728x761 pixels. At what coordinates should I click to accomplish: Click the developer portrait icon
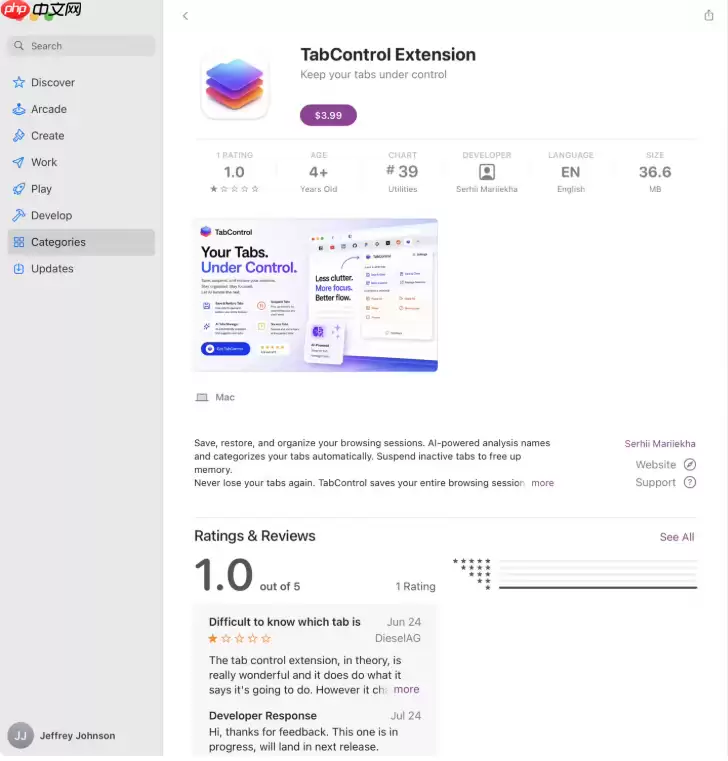tap(487, 172)
